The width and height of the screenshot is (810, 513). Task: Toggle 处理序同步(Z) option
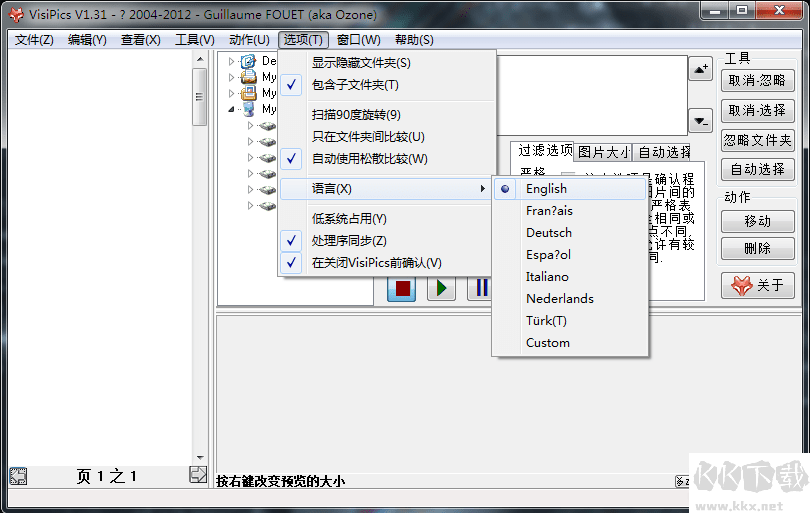[x=386, y=241]
